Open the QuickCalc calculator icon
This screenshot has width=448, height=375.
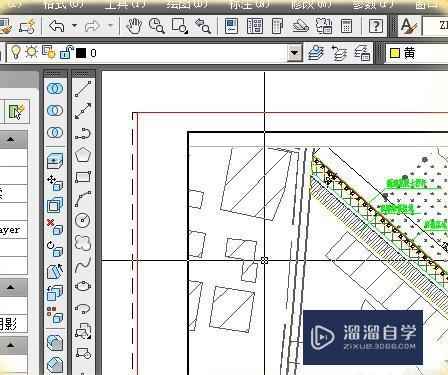point(346,26)
